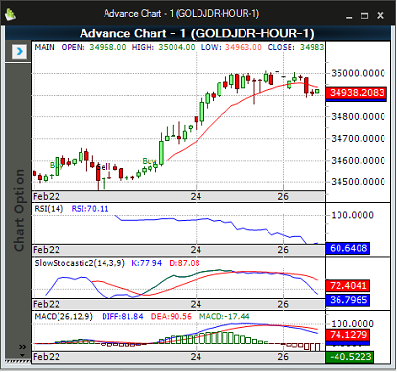Image resolution: width=397 pixels, height=372 pixels.
Task: Open the double-chevron expander at bottom left
Action: (x=22, y=347)
